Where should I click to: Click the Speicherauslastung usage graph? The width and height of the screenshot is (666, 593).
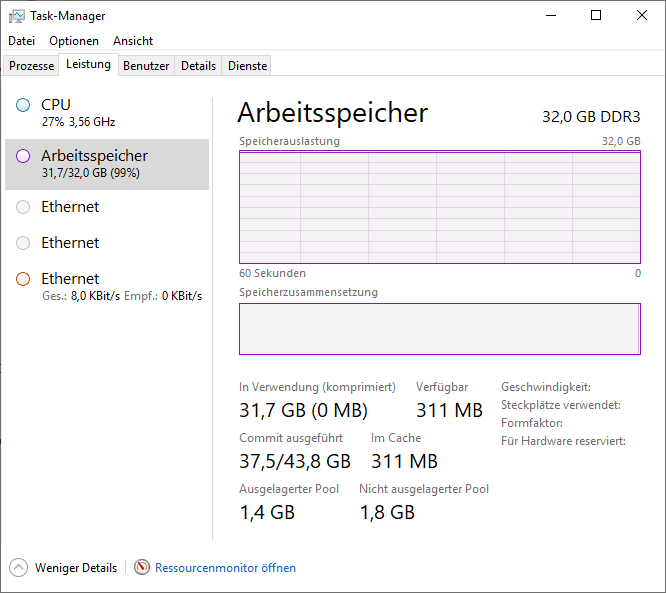click(440, 207)
